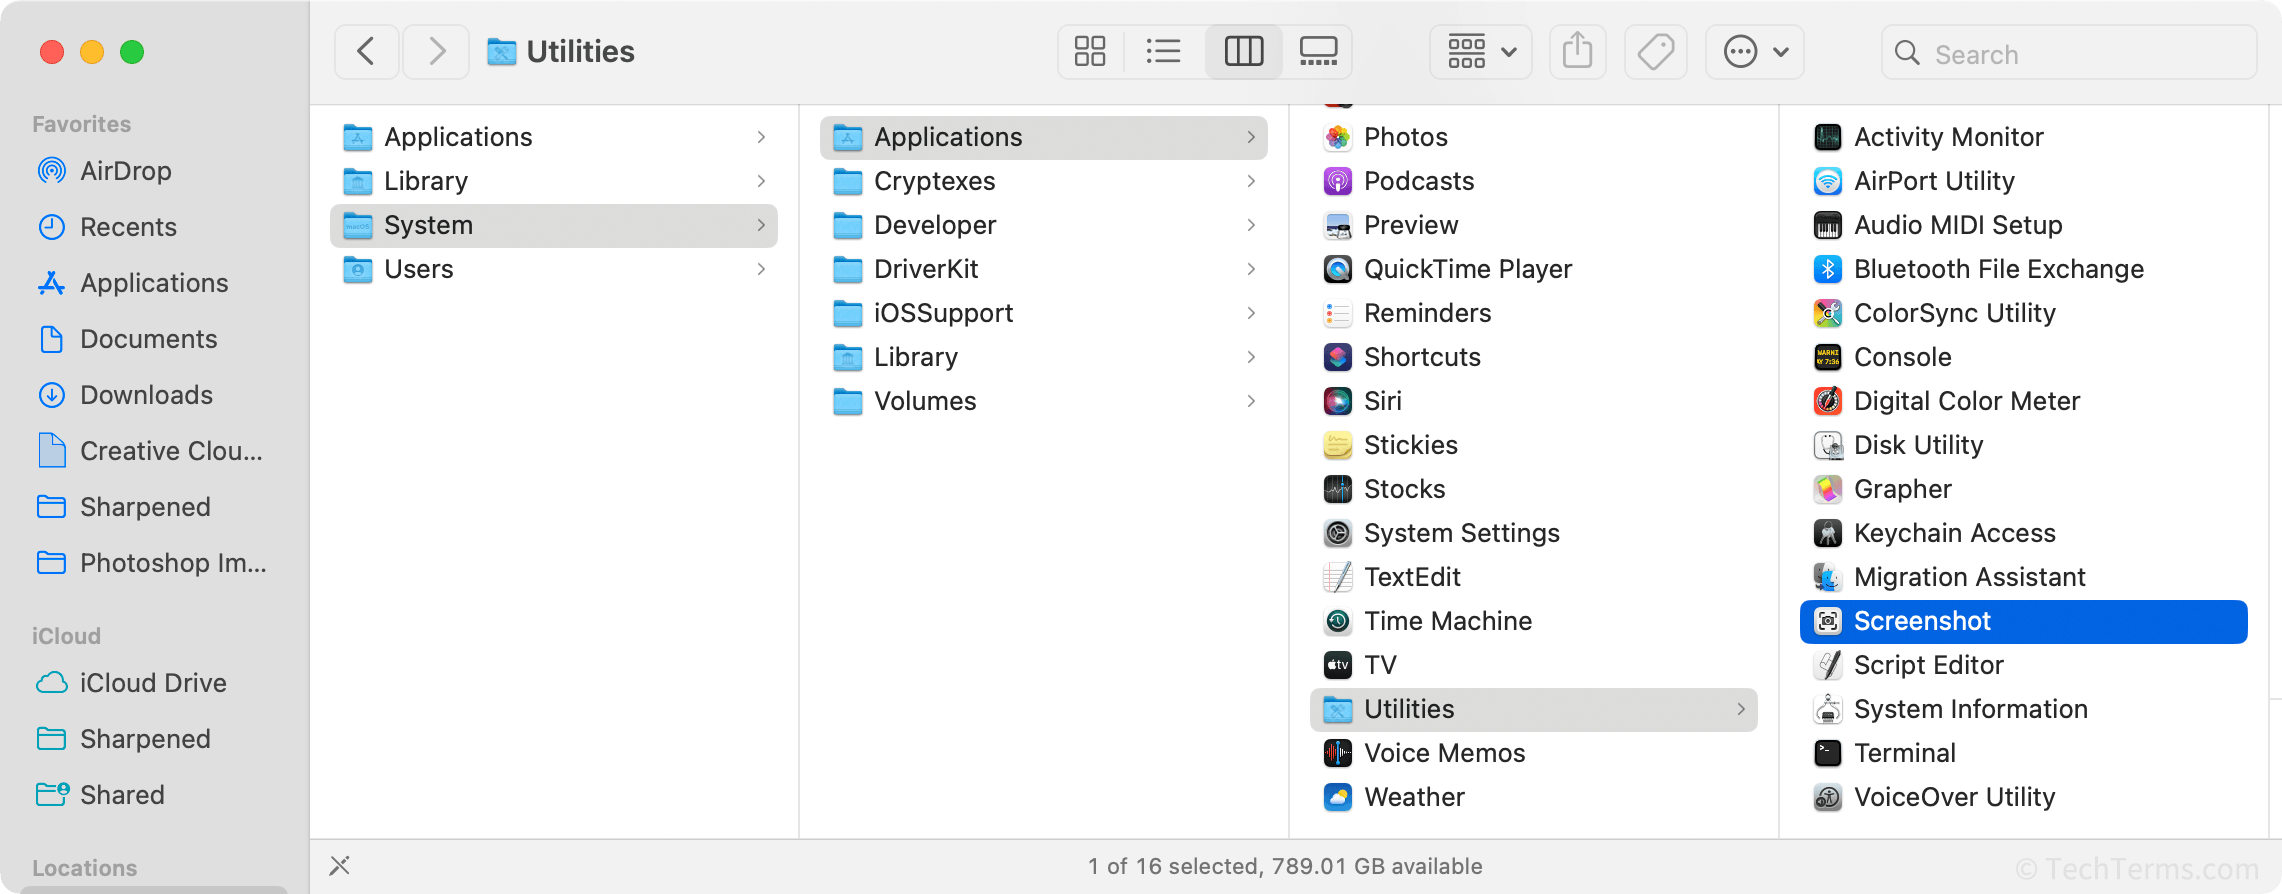Select the Preview app
Image resolution: width=2282 pixels, height=894 pixels.
[x=1534, y=225]
